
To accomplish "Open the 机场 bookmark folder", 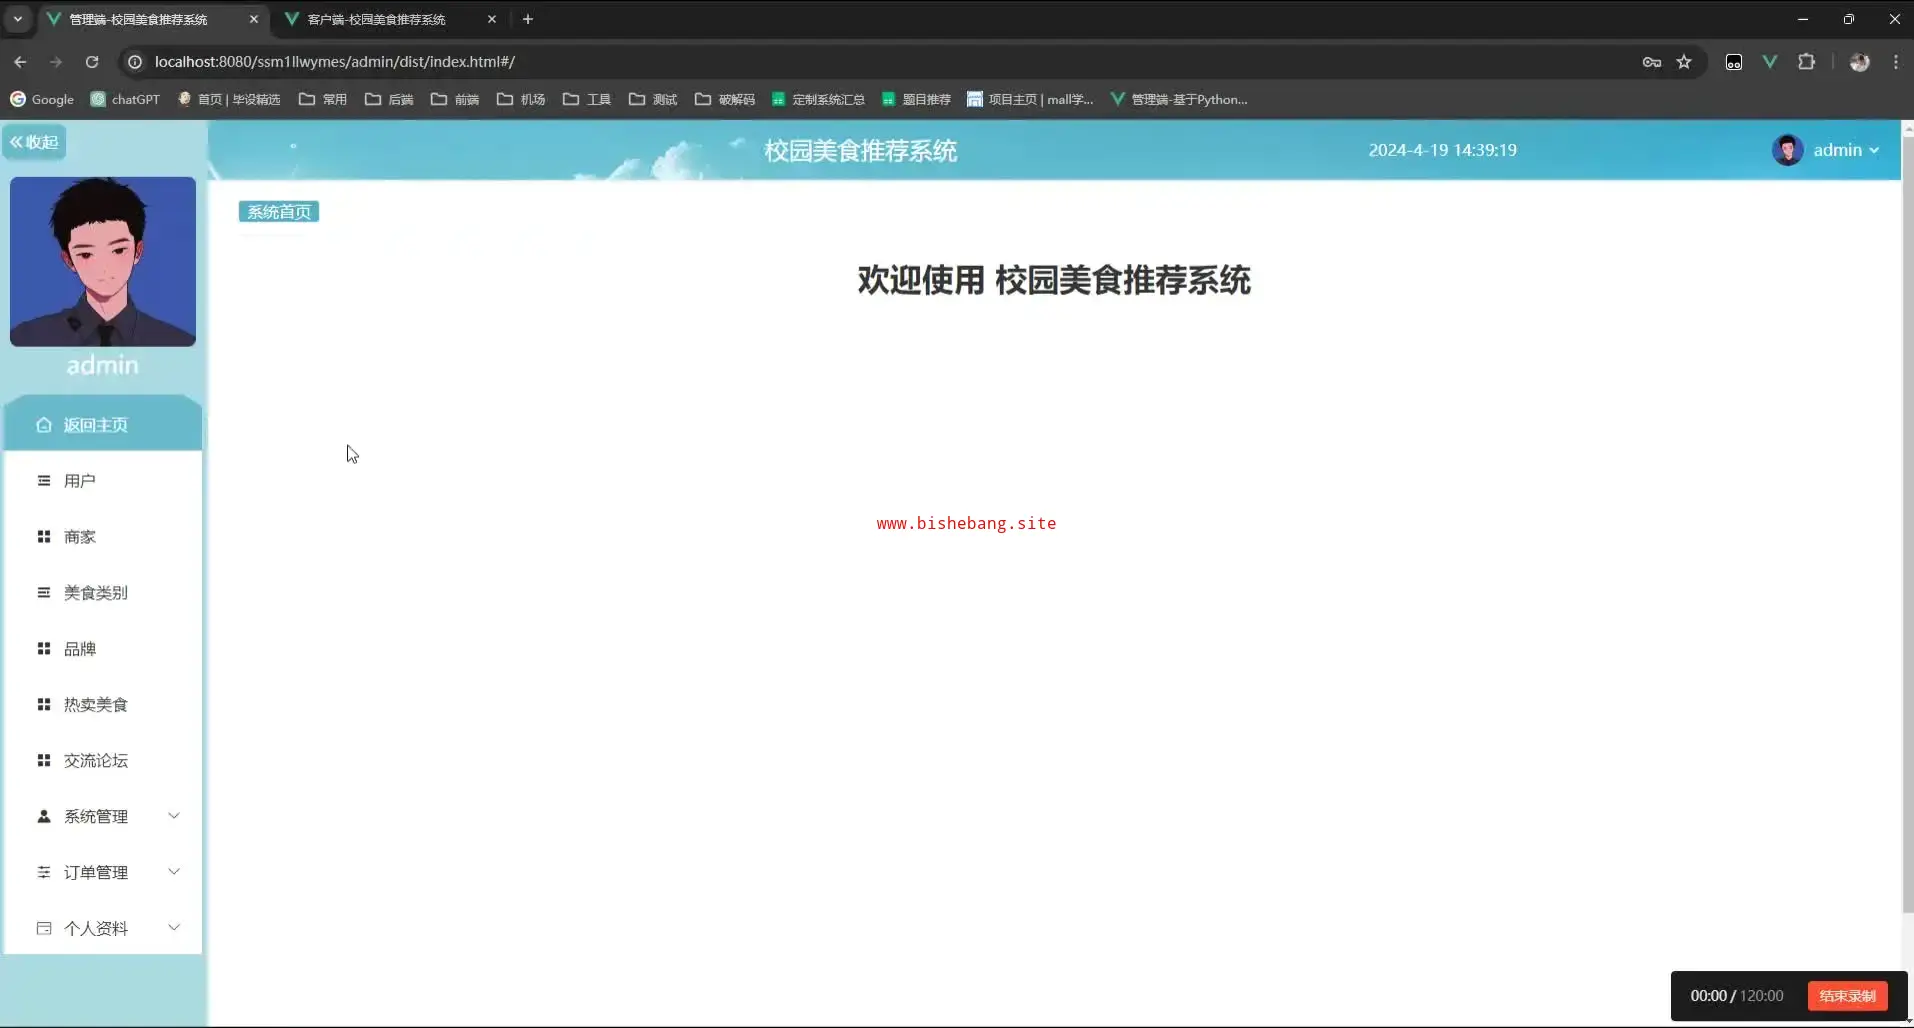I will tap(521, 99).
